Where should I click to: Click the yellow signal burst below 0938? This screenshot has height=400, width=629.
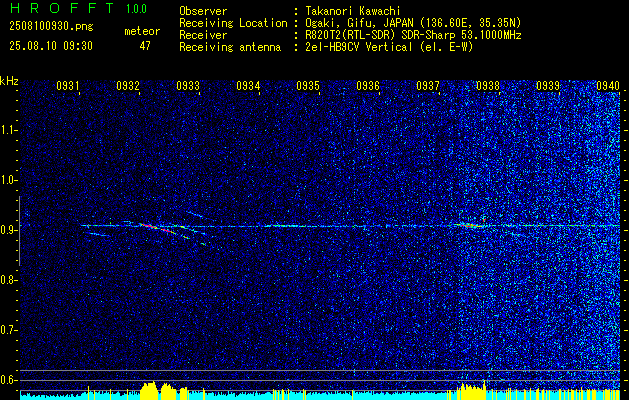pyautogui.click(x=472, y=391)
